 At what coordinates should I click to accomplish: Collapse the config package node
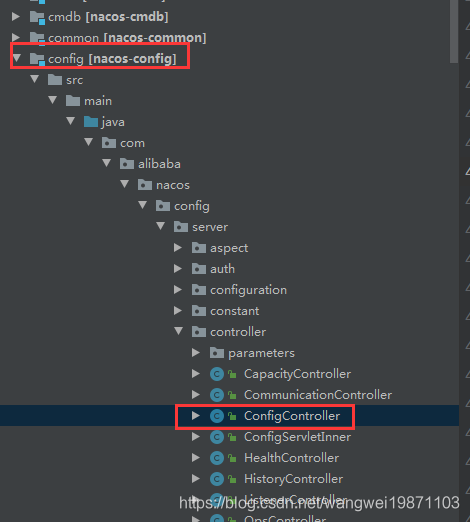tap(143, 205)
